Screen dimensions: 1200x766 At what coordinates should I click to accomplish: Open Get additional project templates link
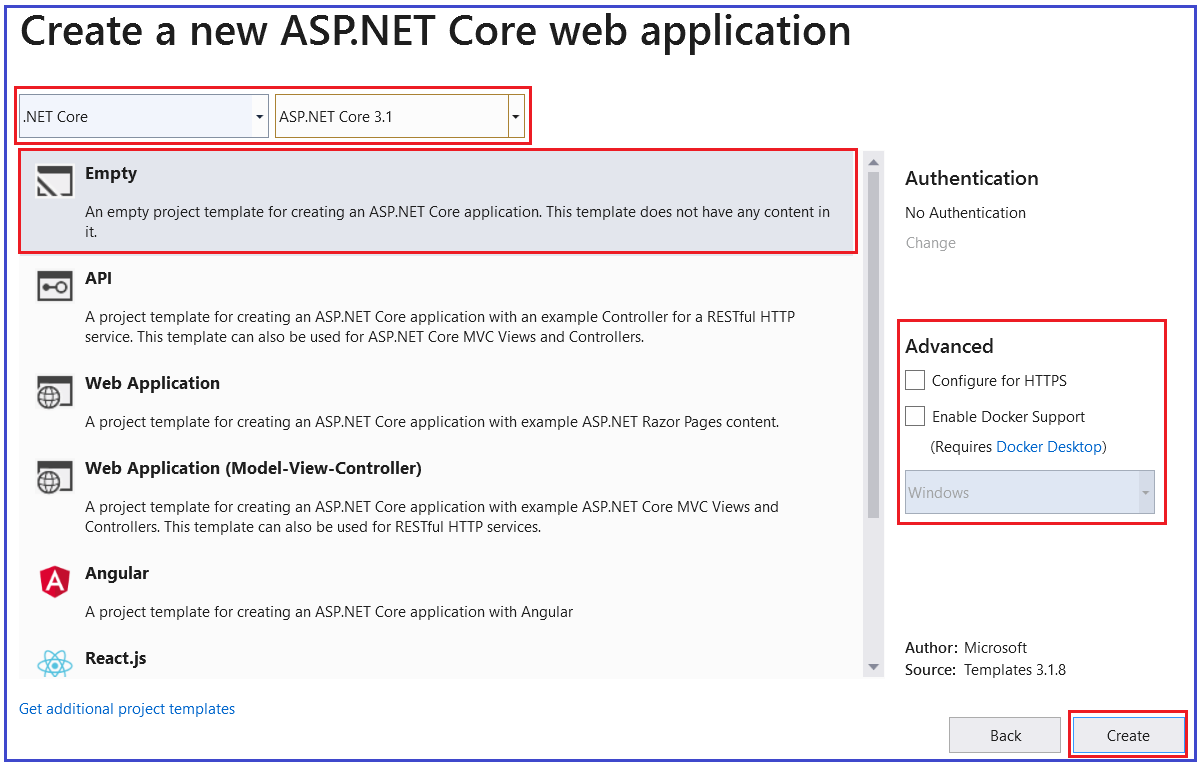pos(127,709)
